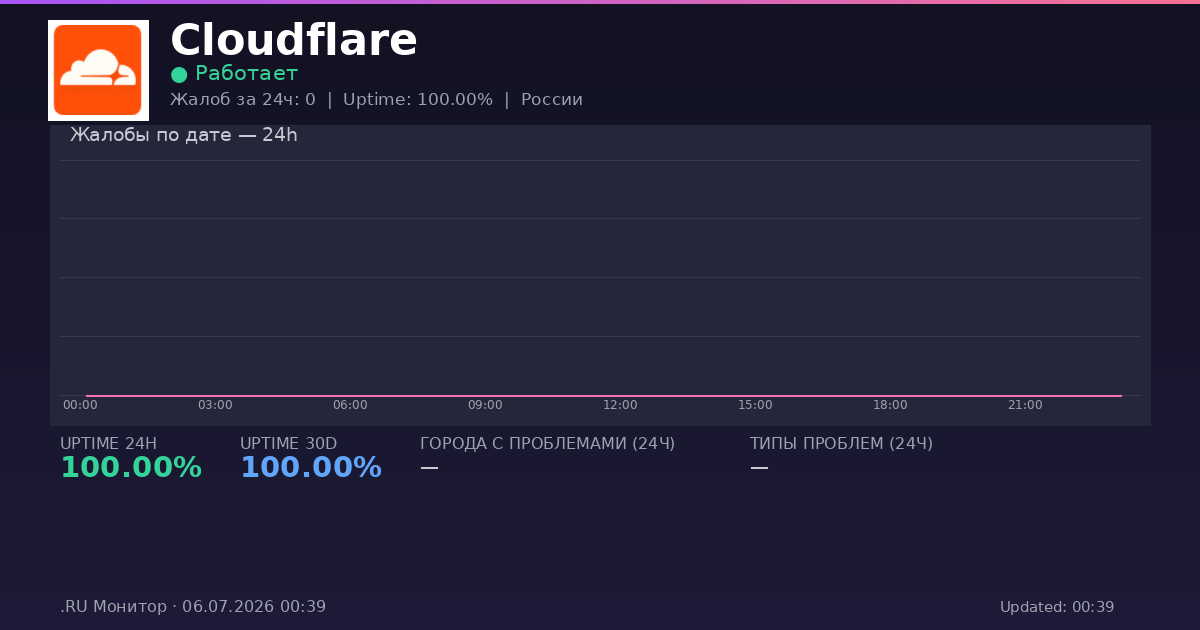Click the 09:00 time axis label

coord(485,405)
